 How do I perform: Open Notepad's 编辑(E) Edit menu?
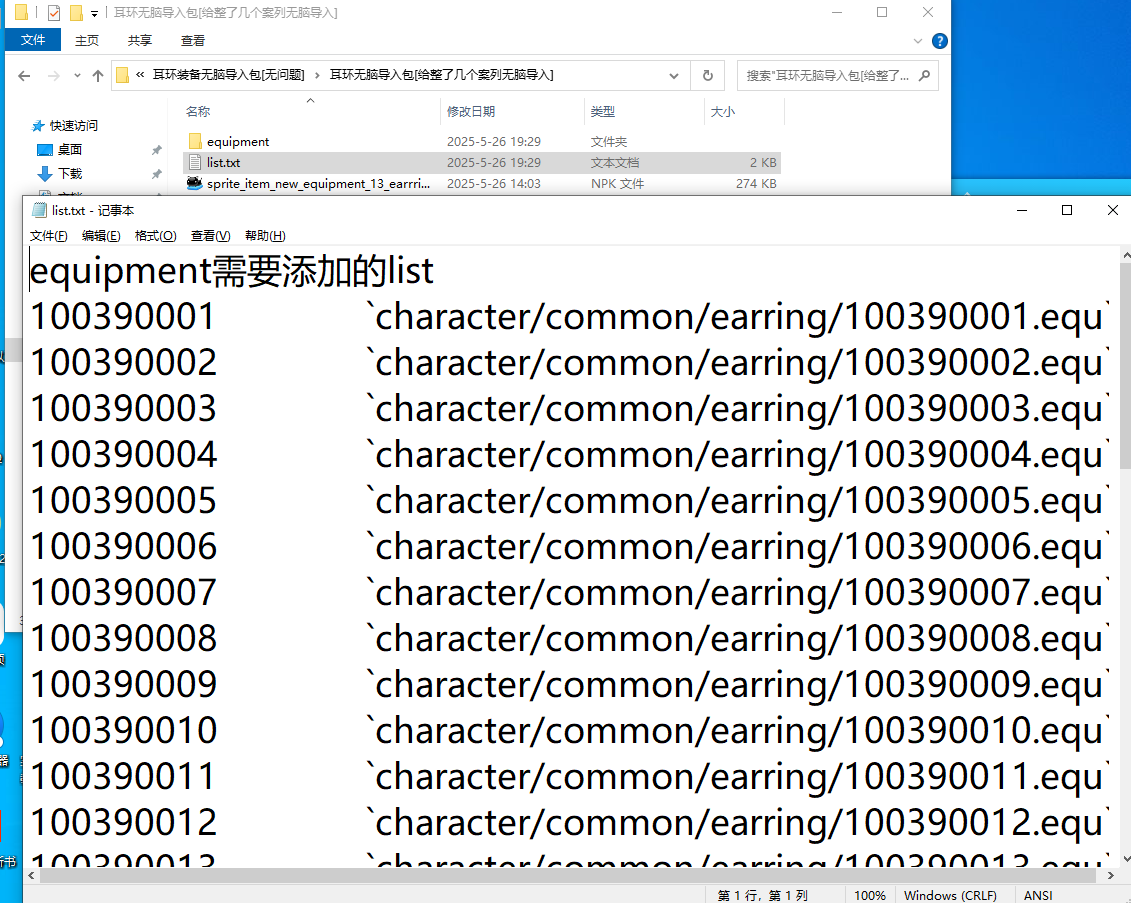[101, 236]
